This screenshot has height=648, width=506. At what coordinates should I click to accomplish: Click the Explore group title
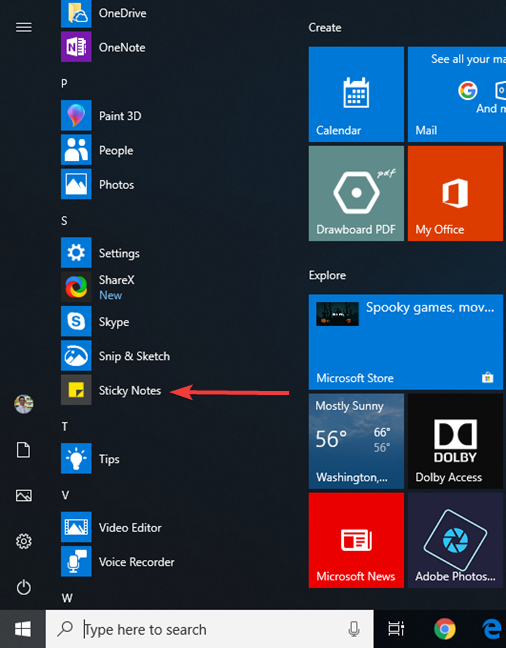(x=327, y=276)
